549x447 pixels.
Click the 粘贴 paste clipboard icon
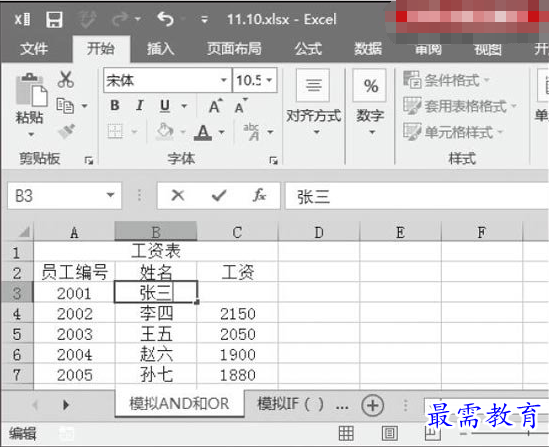click(x=31, y=90)
